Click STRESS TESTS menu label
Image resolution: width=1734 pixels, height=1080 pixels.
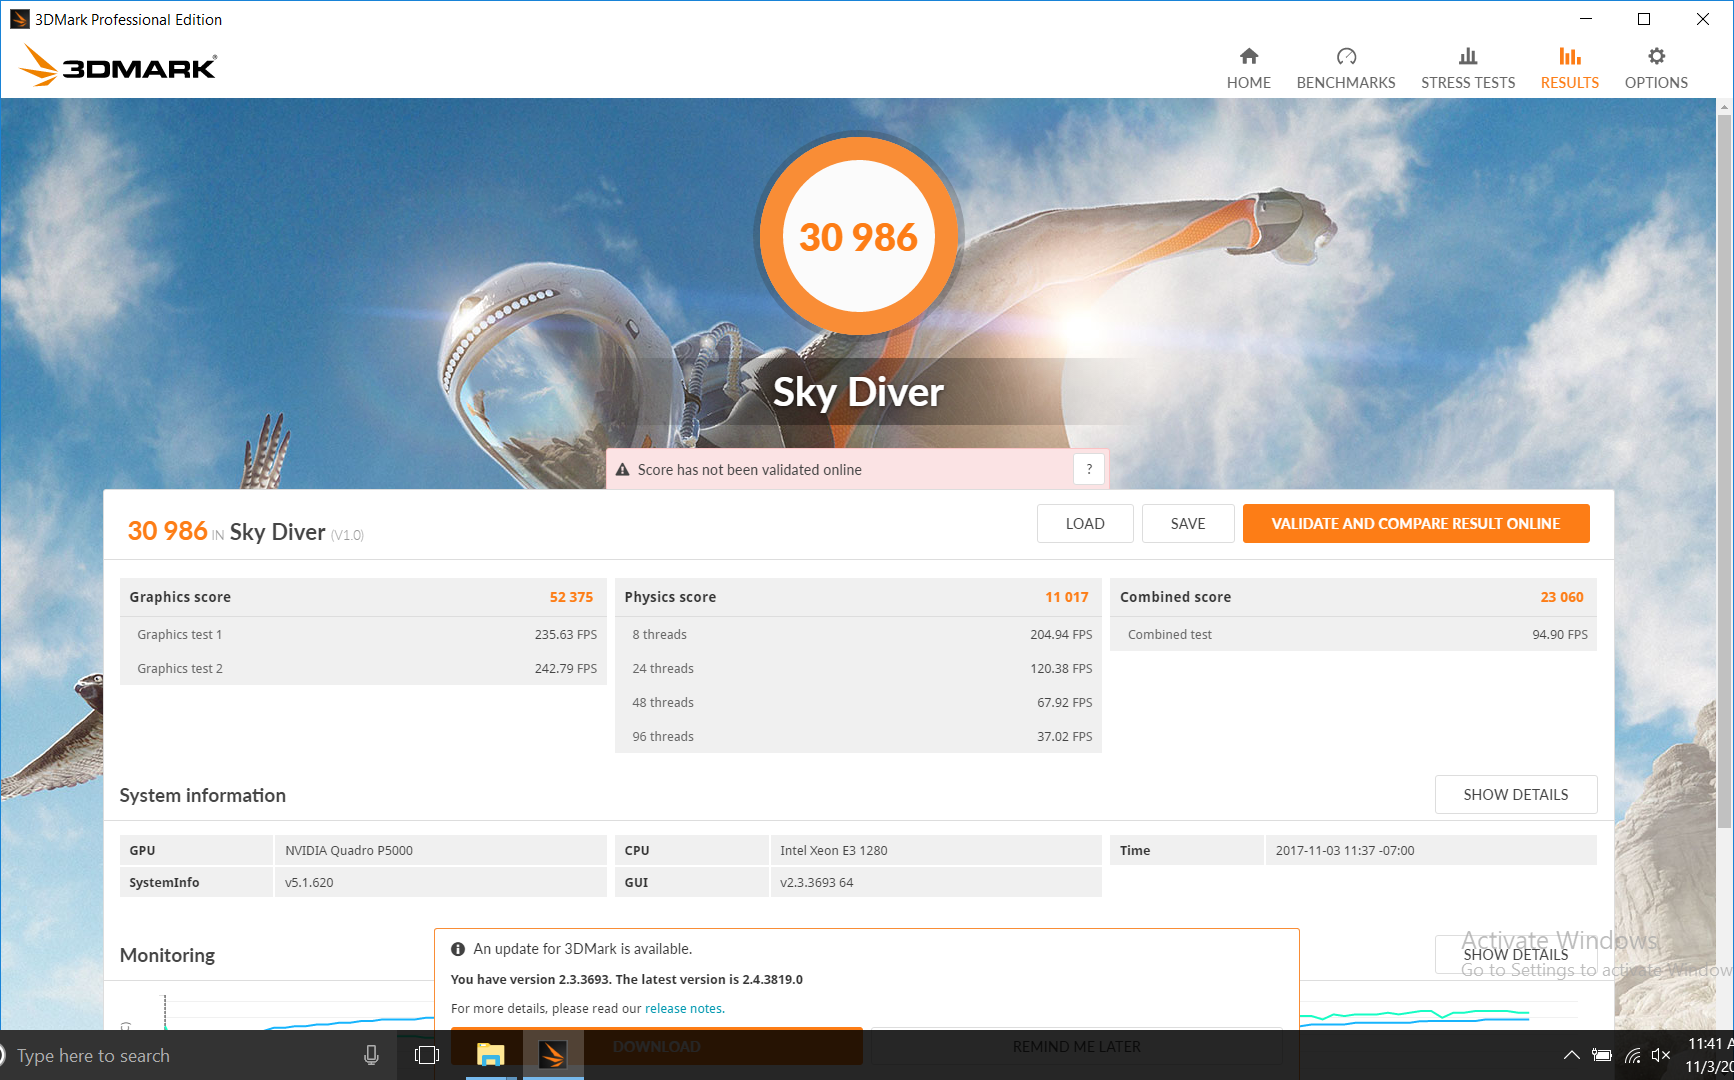1468,83
